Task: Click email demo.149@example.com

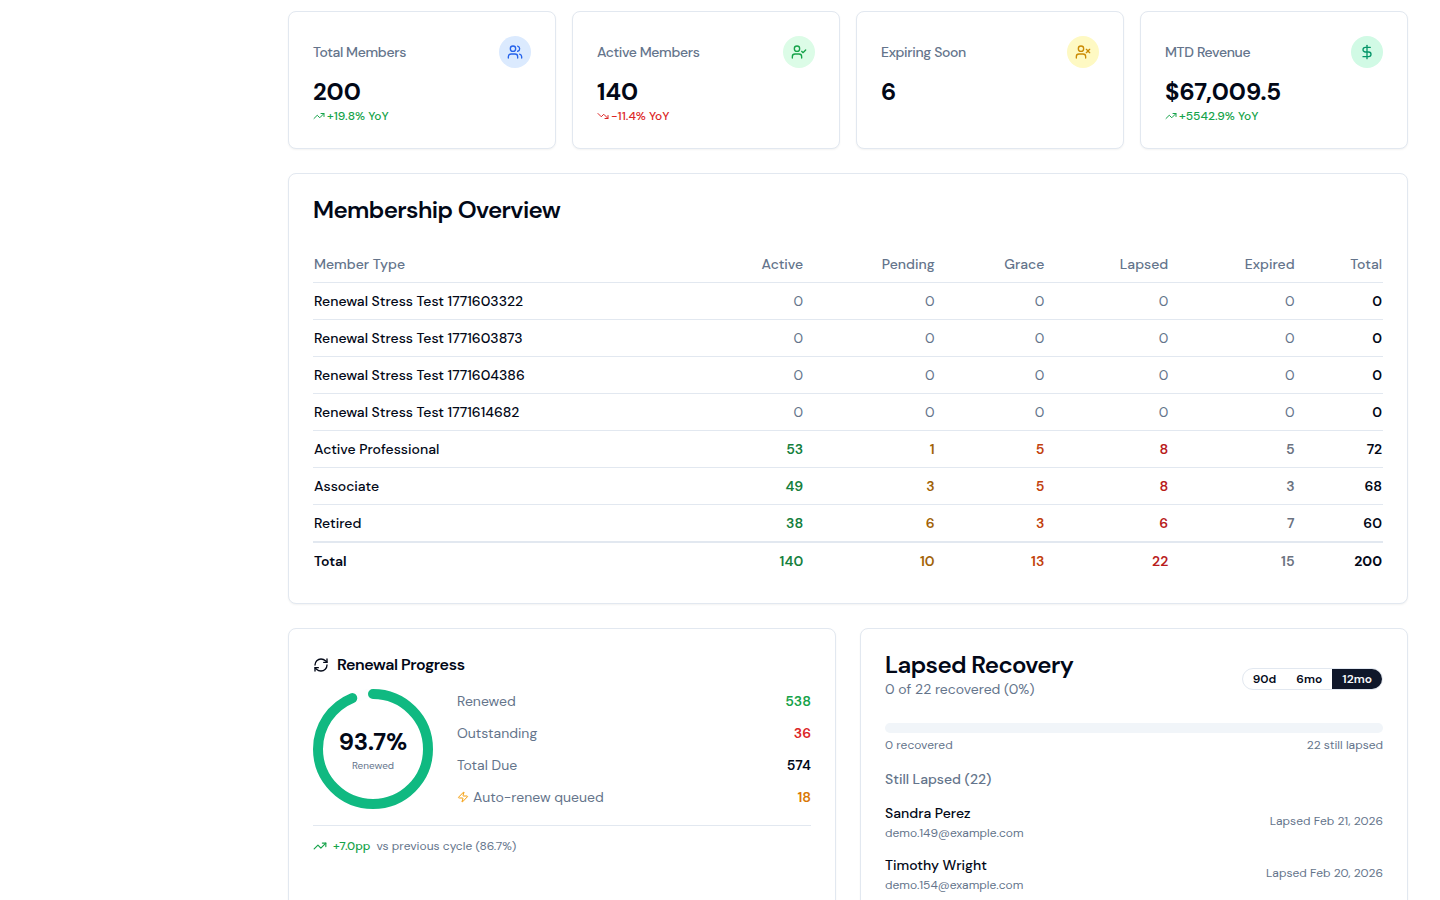Action: pos(954,833)
